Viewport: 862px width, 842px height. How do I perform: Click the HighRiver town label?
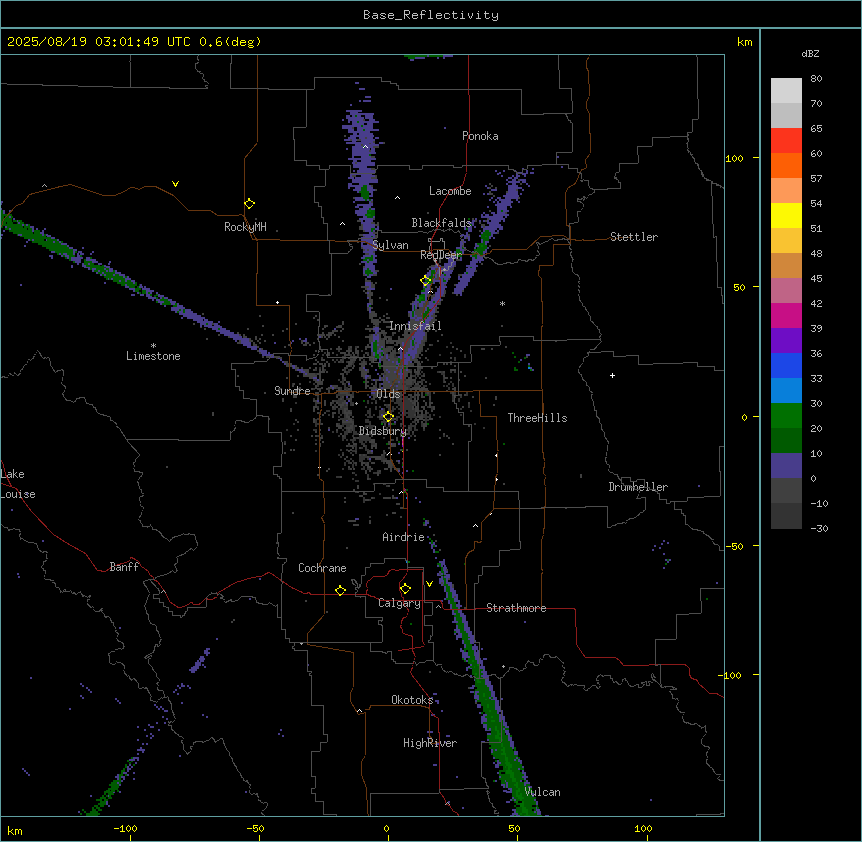click(x=430, y=743)
